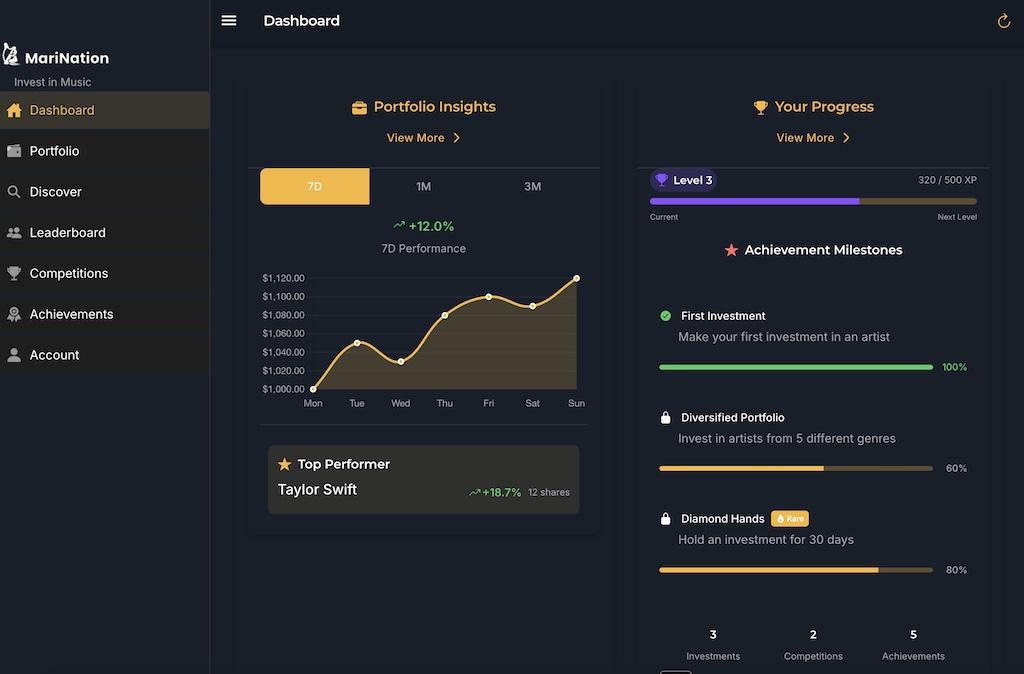Click the 3 Investments stat

tap(712, 645)
